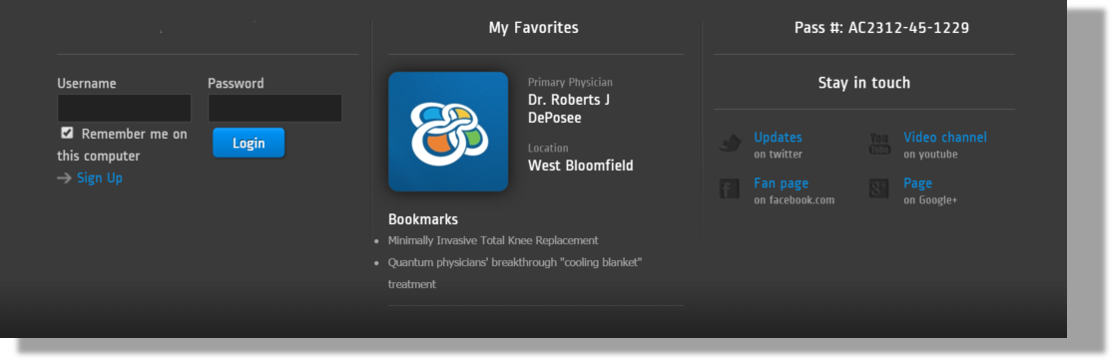Open the Updates on twitter link

click(778, 138)
